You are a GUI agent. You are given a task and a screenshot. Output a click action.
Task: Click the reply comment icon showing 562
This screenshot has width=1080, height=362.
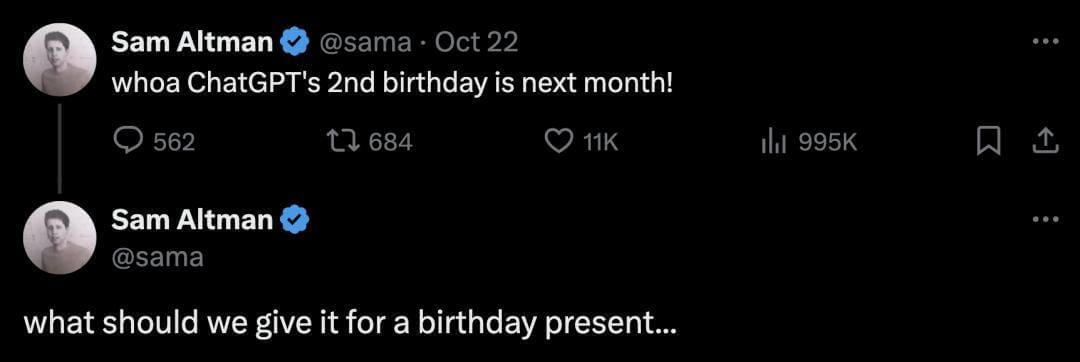coord(126,142)
